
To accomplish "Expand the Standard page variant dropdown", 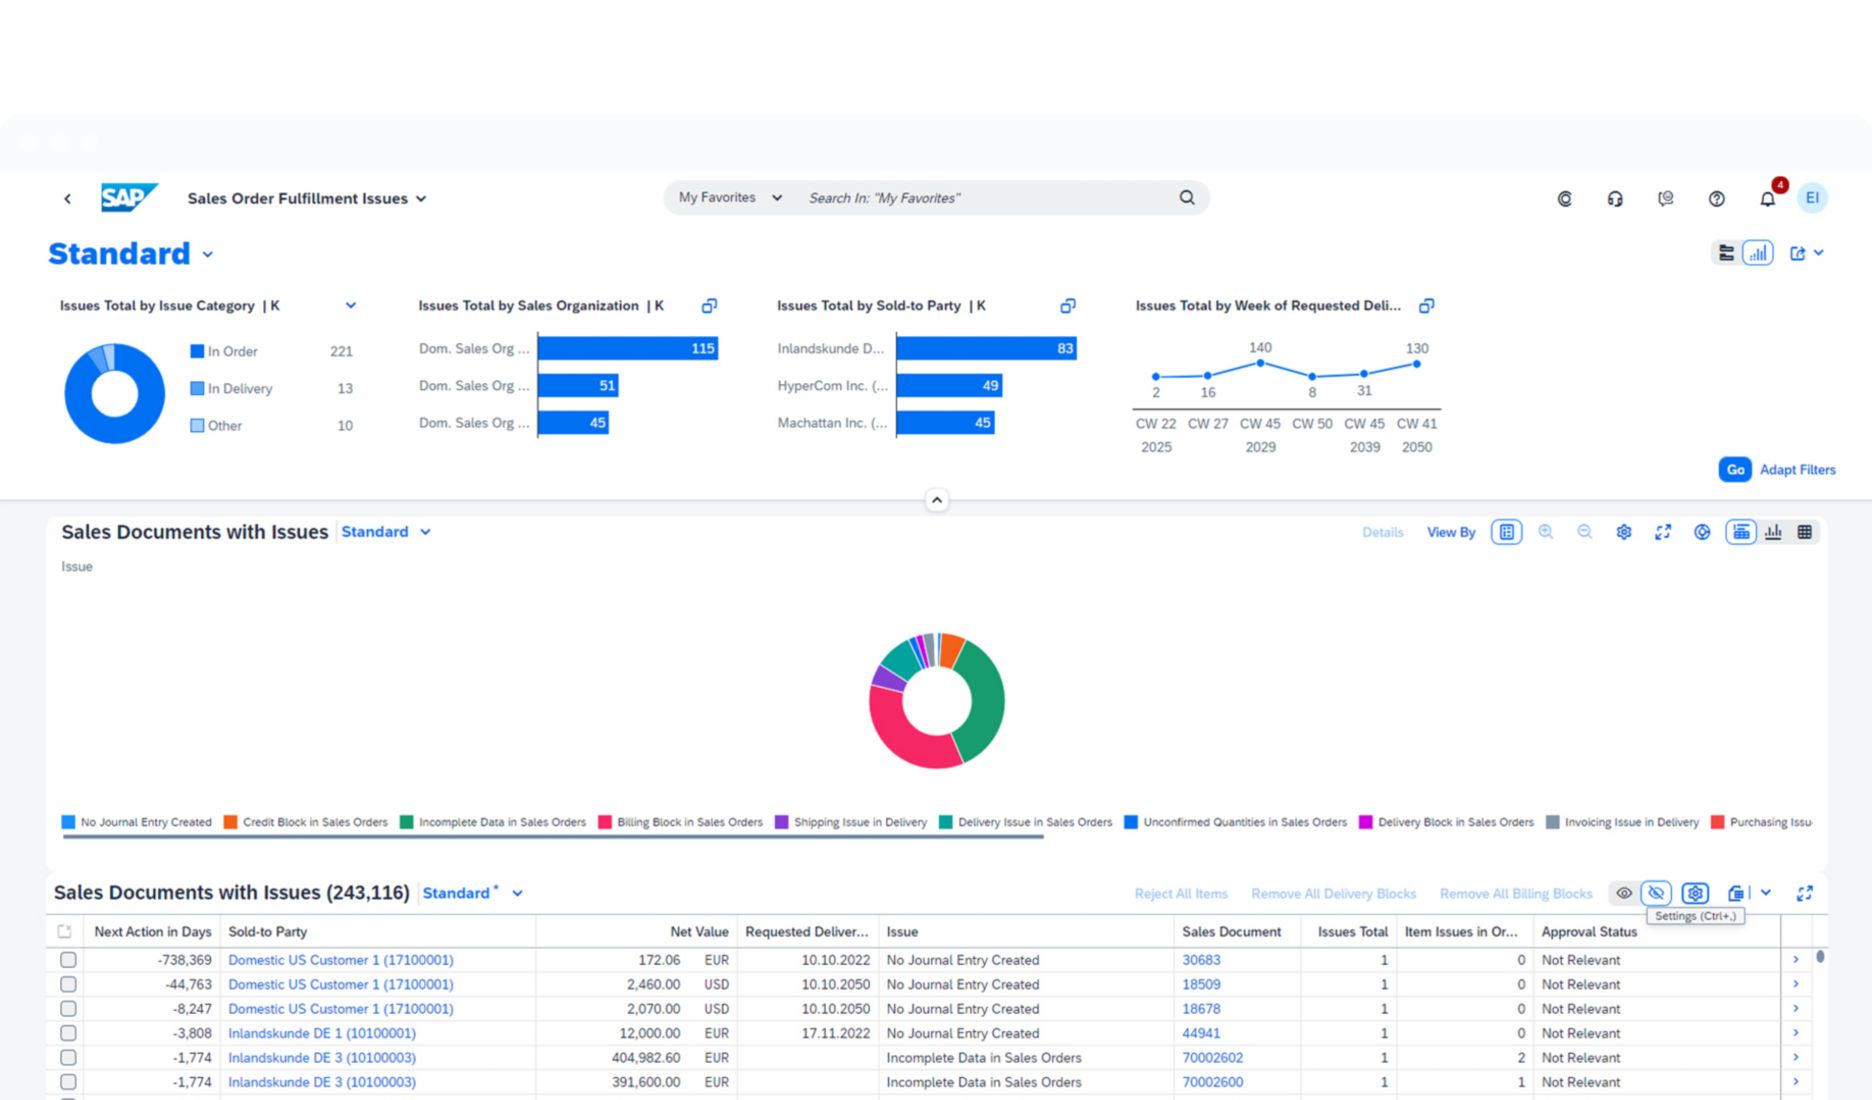I will click(208, 254).
